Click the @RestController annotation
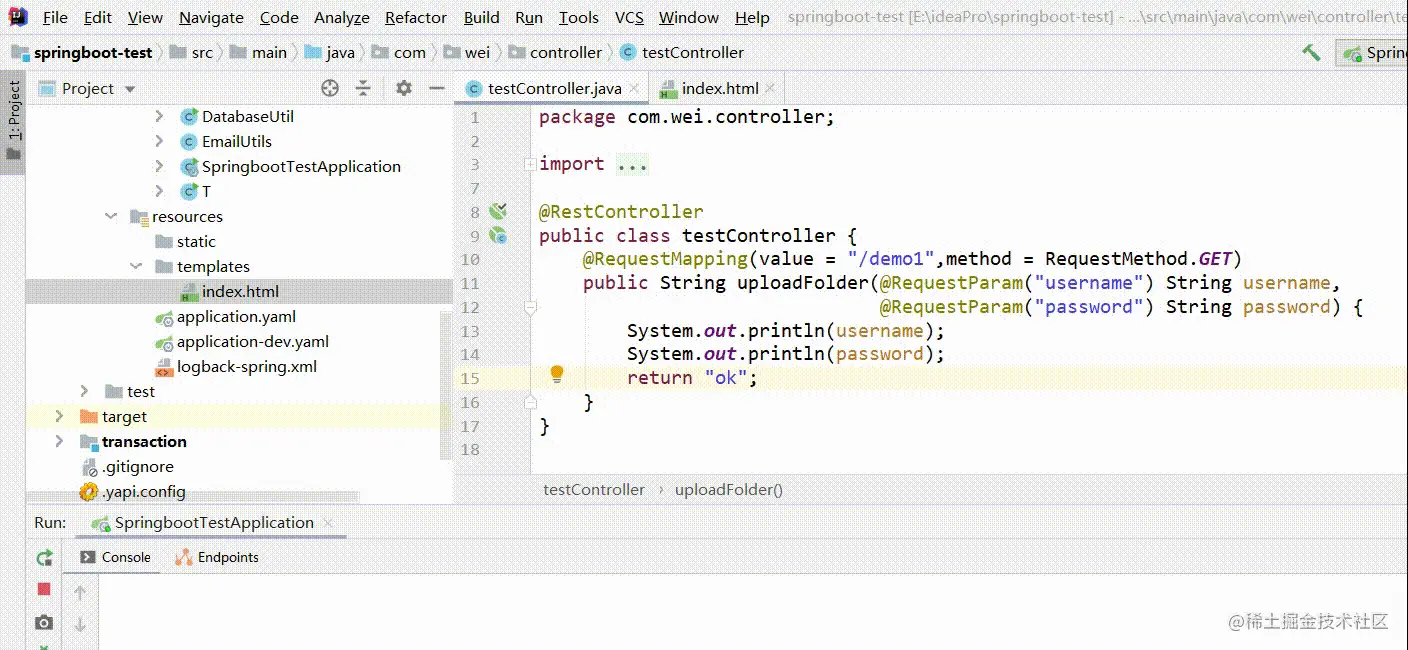The image size is (1408, 650). (621, 212)
